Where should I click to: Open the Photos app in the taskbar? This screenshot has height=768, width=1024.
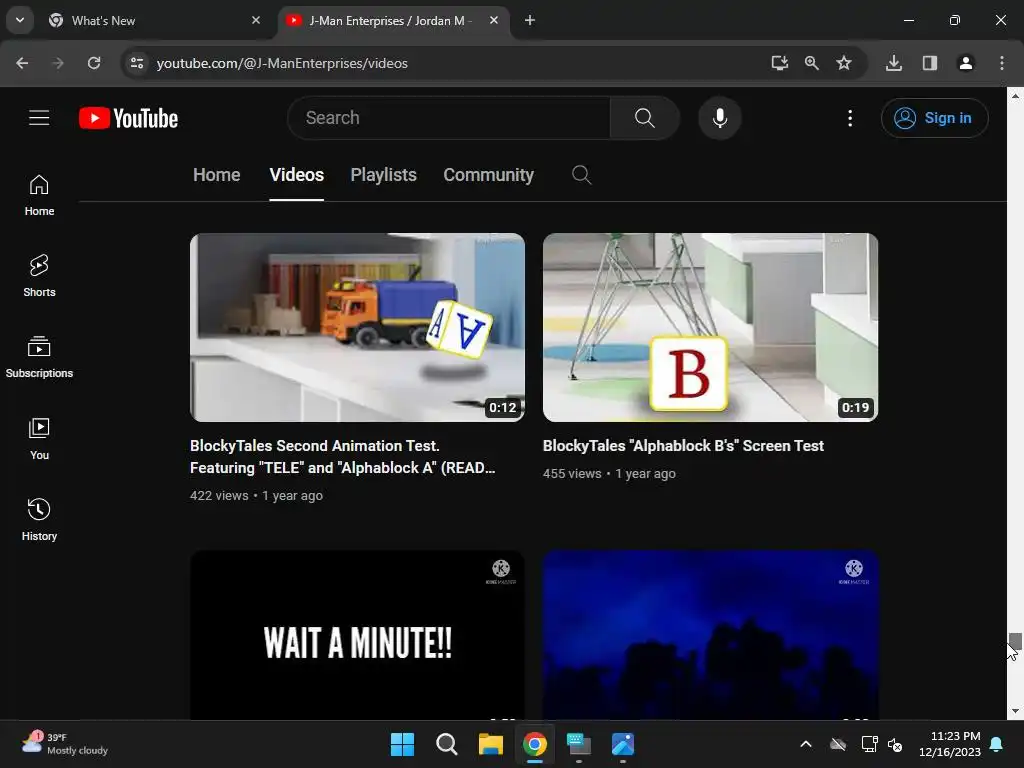click(x=623, y=744)
